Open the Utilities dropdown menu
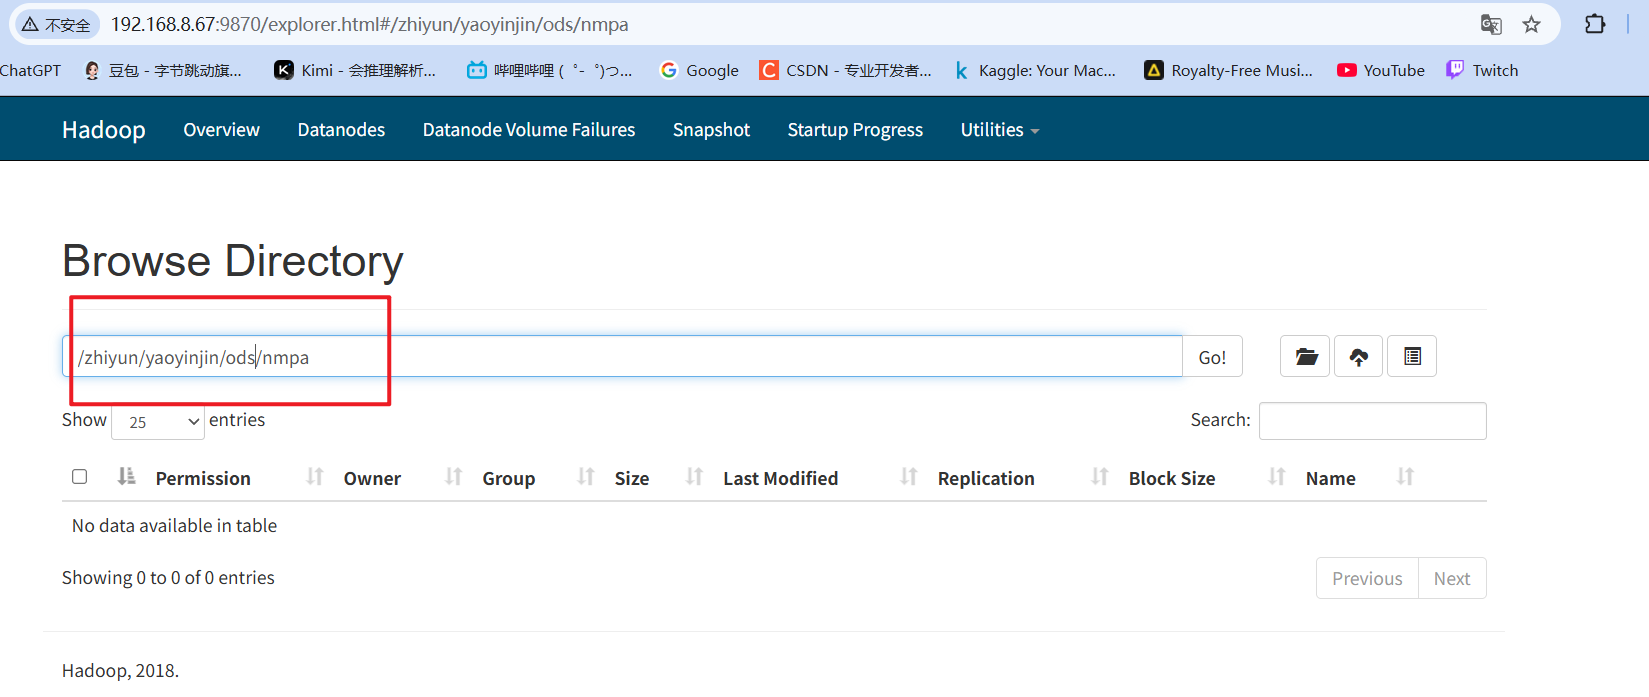The height and width of the screenshot is (697, 1649). click(999, 130)
